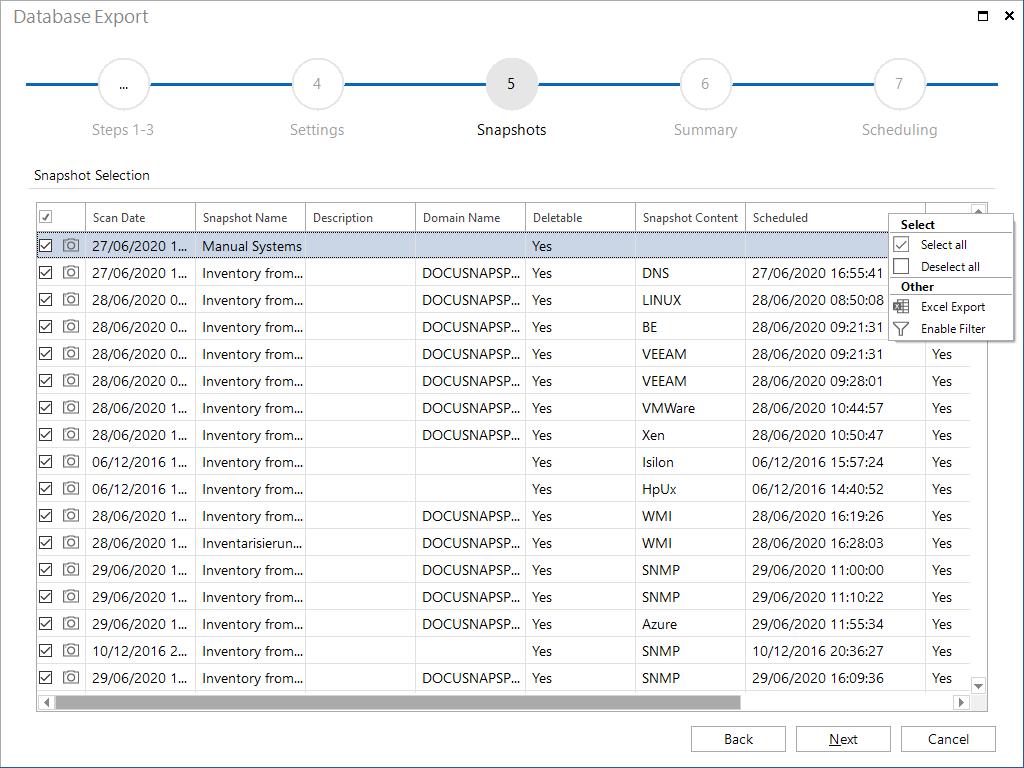Uncheck the DNS snapshot checkbox
1024x768 pixels.
tap(46, 272)
